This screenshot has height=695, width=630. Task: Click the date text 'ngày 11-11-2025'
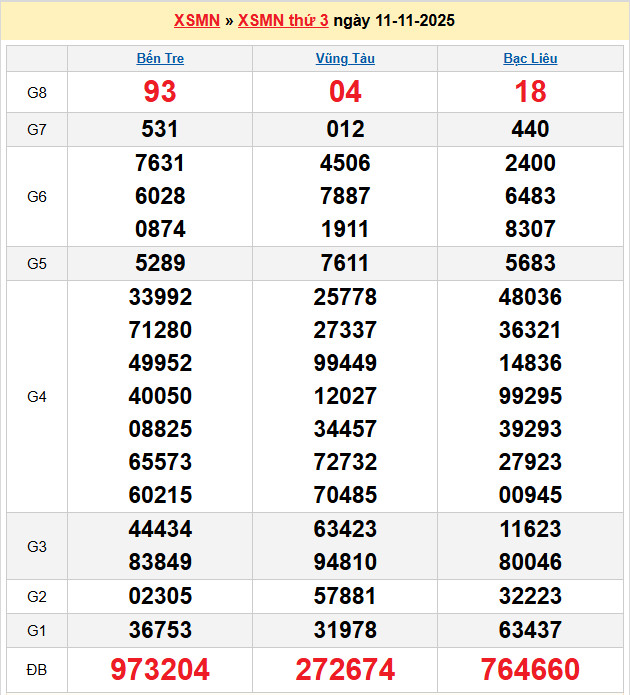(394, 20)
